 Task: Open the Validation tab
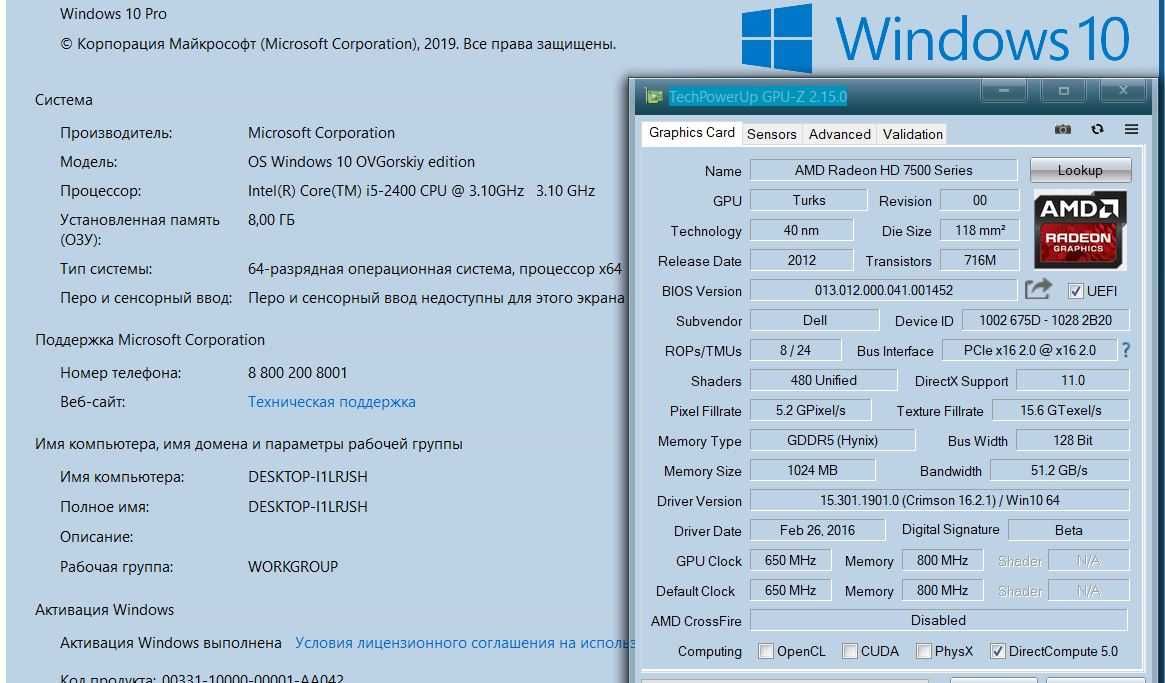tap(912, 135)
